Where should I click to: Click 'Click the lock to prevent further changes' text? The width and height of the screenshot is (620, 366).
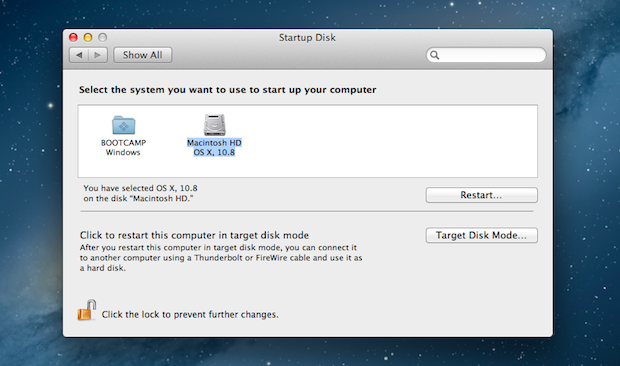point(190,315)
